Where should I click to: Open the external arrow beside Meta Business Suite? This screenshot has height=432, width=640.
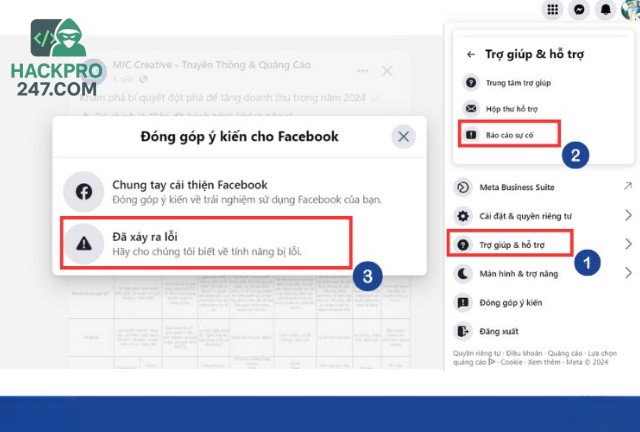pos(628,186)
